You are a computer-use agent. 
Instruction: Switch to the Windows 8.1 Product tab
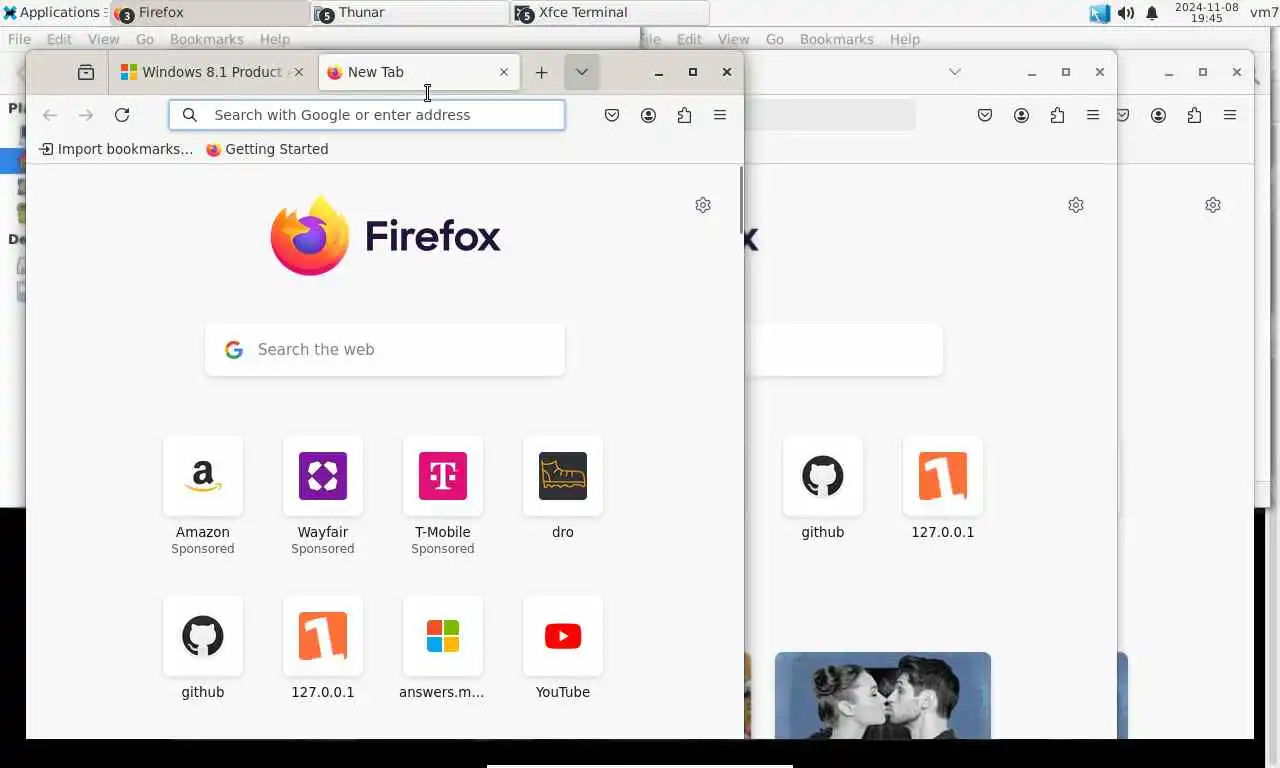click(x=212, y=72)
